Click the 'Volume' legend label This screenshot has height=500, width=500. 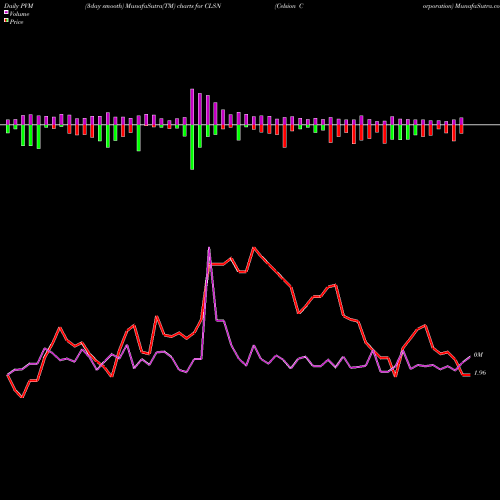click(19, 14)
